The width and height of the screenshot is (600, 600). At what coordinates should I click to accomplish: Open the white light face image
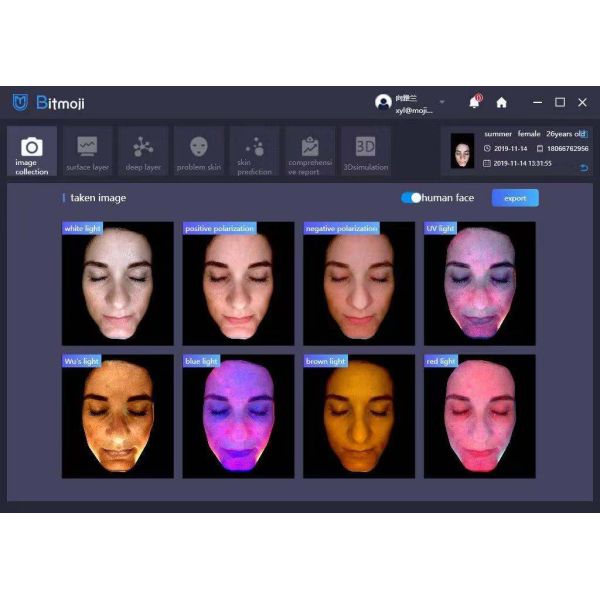[x=117, y=284]
